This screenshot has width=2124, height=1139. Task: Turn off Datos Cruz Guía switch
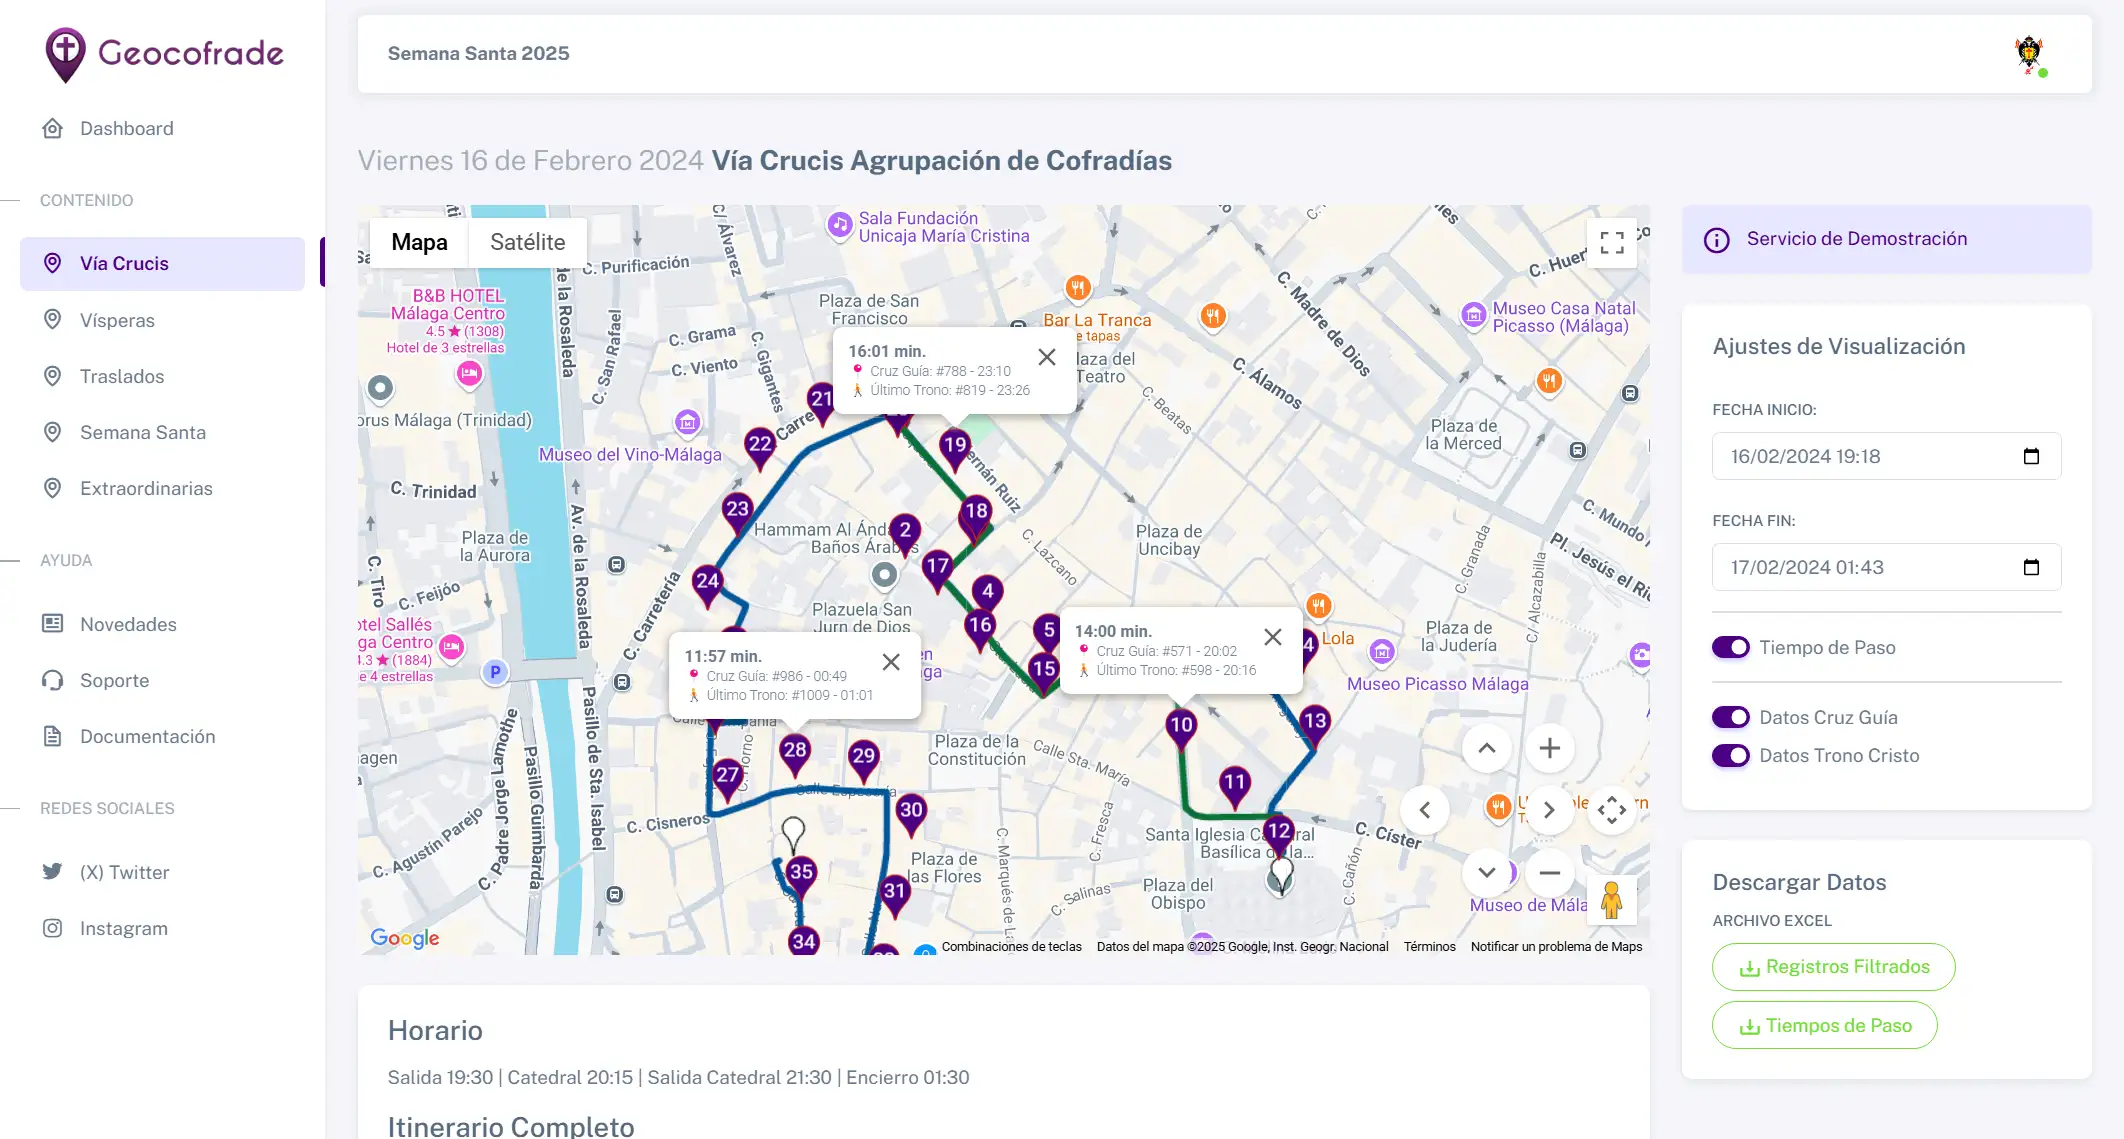click(1730, 717)
